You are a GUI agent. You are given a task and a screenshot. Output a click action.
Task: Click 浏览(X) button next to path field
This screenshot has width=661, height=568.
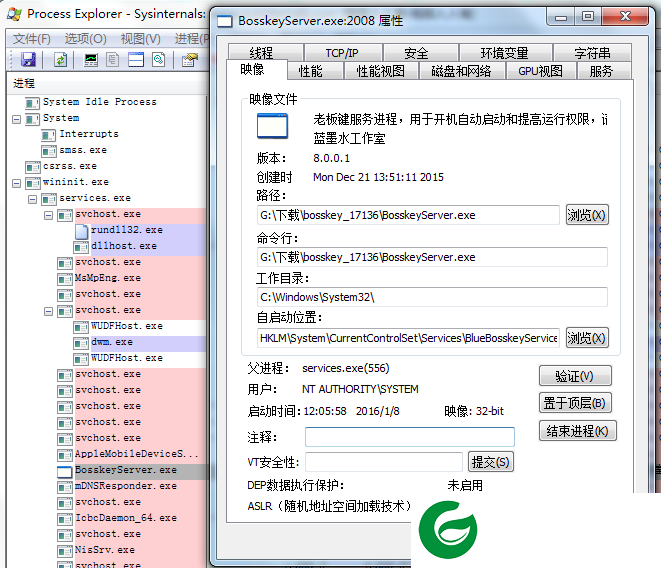587,215
